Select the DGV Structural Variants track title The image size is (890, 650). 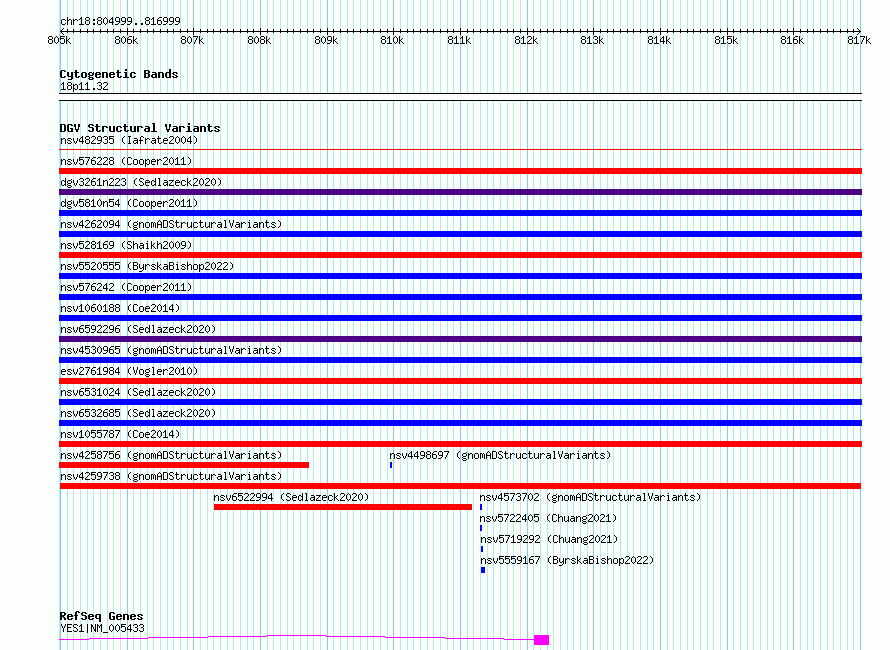(140, 128)
